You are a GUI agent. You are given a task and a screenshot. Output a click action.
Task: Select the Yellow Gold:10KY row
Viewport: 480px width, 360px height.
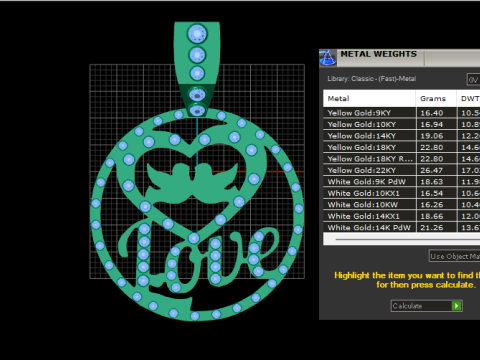[x=401, y=124]
